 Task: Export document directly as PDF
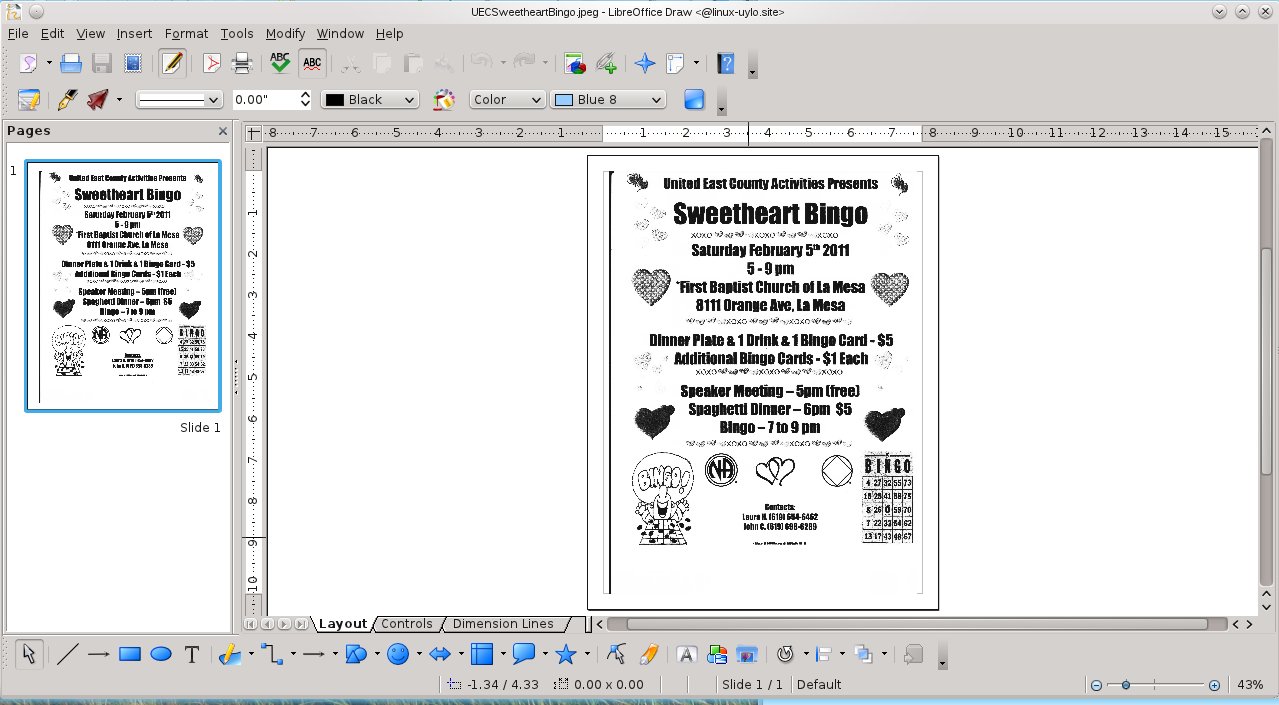(211, 64)
